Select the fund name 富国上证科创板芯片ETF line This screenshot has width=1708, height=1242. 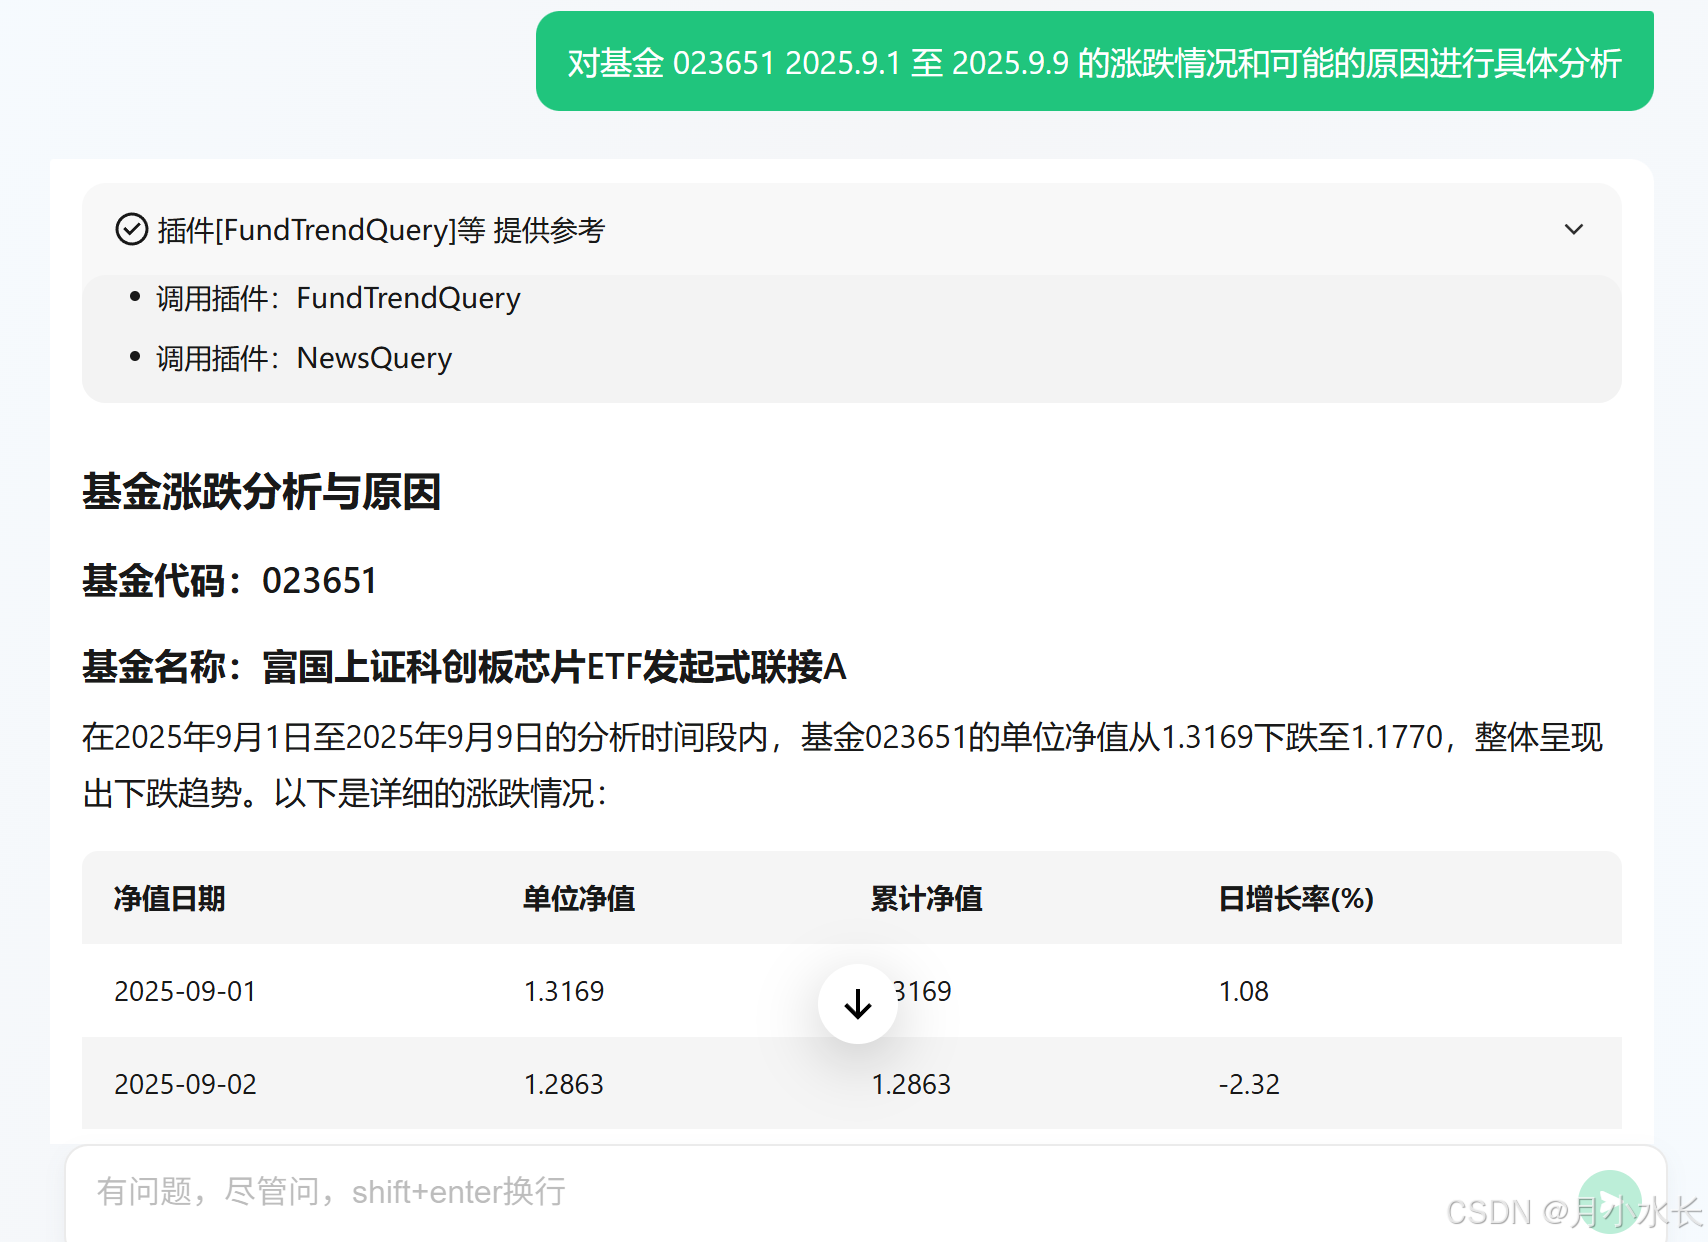tap(464, 667)
